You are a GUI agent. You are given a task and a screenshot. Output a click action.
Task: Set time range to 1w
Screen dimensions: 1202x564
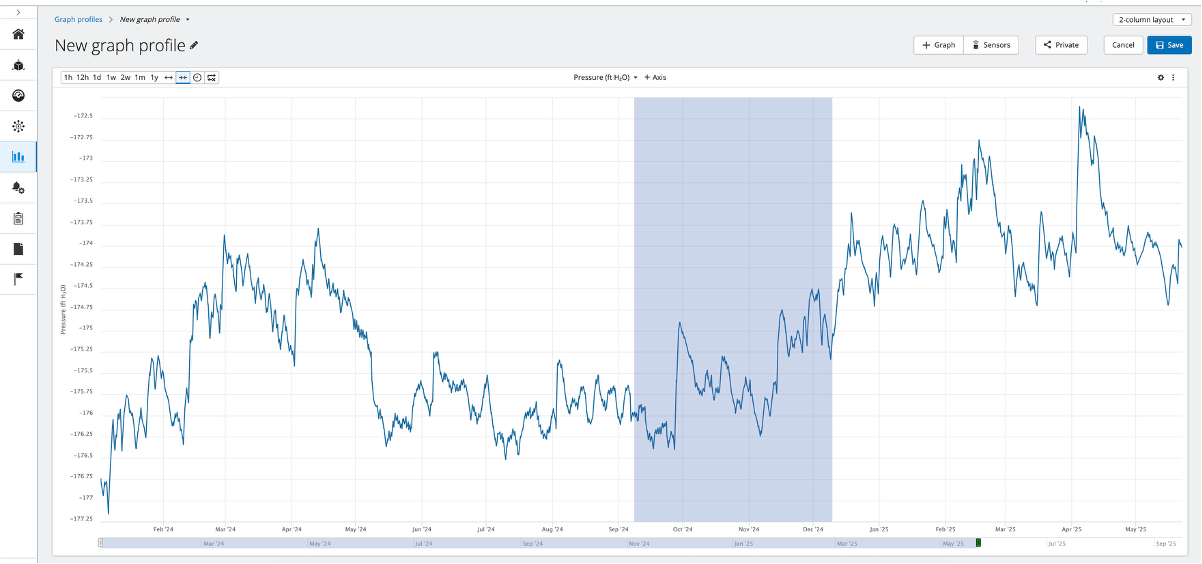click(x=112, y=77)
